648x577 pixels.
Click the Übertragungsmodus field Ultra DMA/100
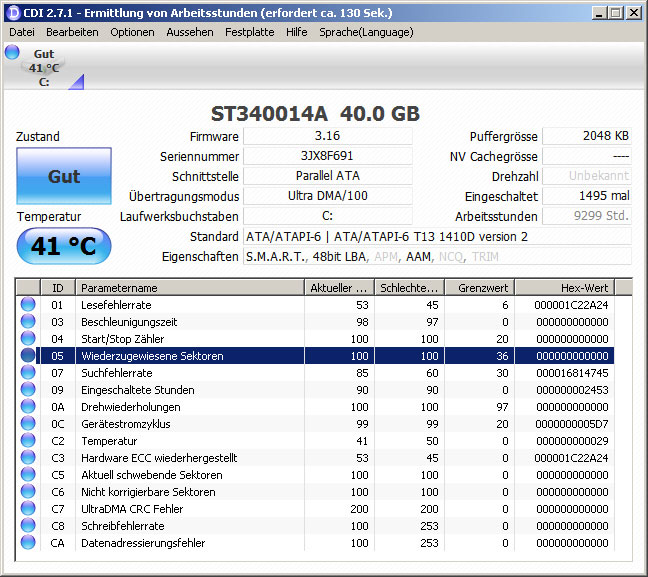(x=328, y=196)
